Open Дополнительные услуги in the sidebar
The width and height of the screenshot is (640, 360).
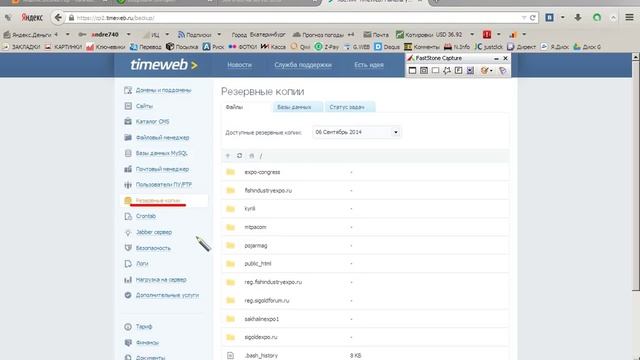(x=167, y=295)
